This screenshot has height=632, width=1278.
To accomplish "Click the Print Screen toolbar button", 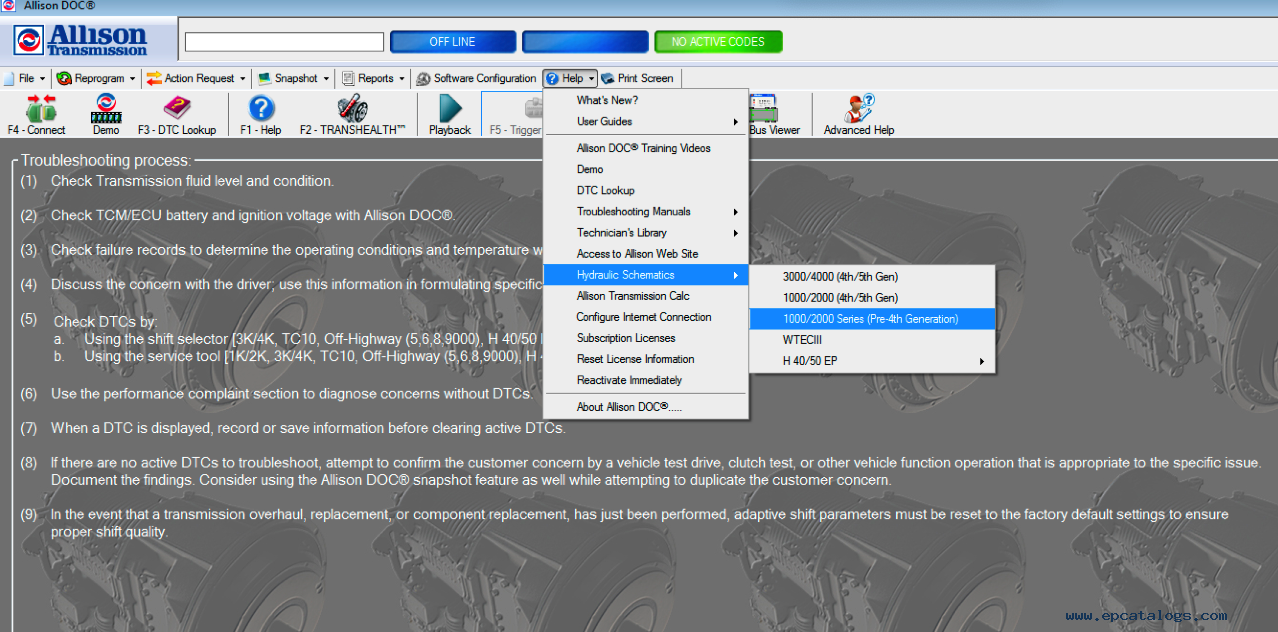I will (x=637, y=78).
